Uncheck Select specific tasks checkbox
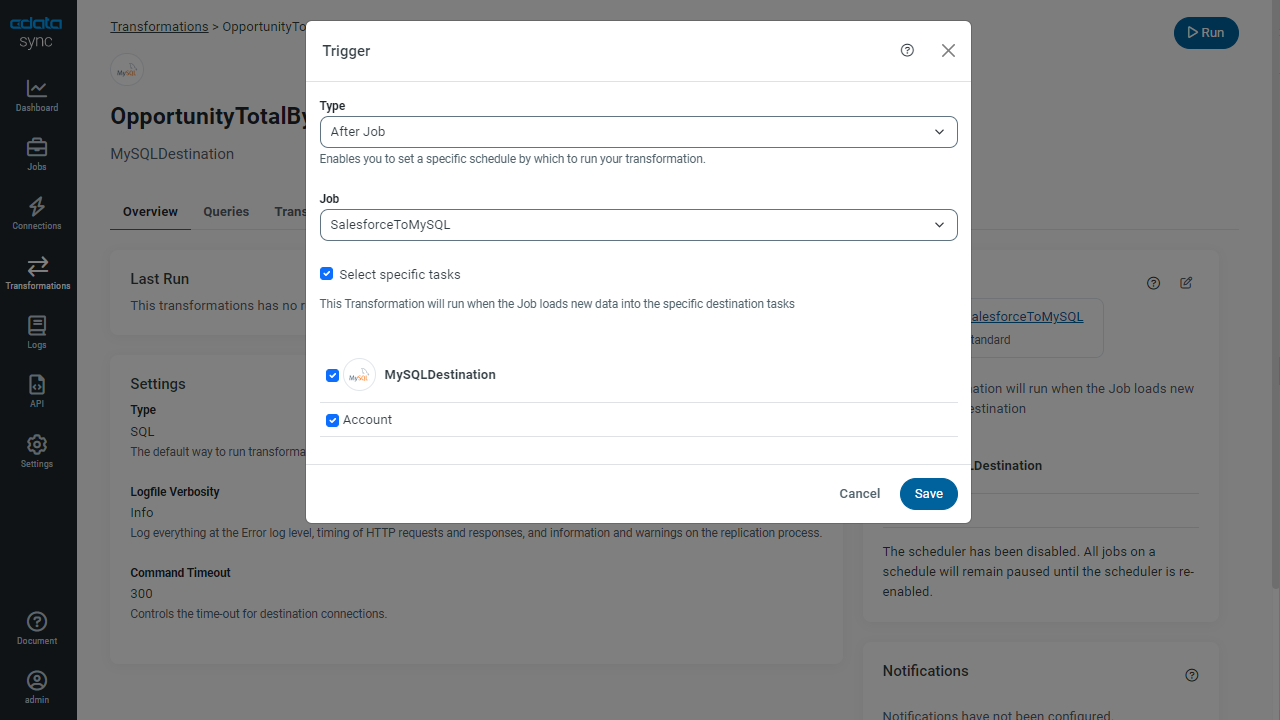This screenshot has width=1280, height=720. tap(326, 274)
